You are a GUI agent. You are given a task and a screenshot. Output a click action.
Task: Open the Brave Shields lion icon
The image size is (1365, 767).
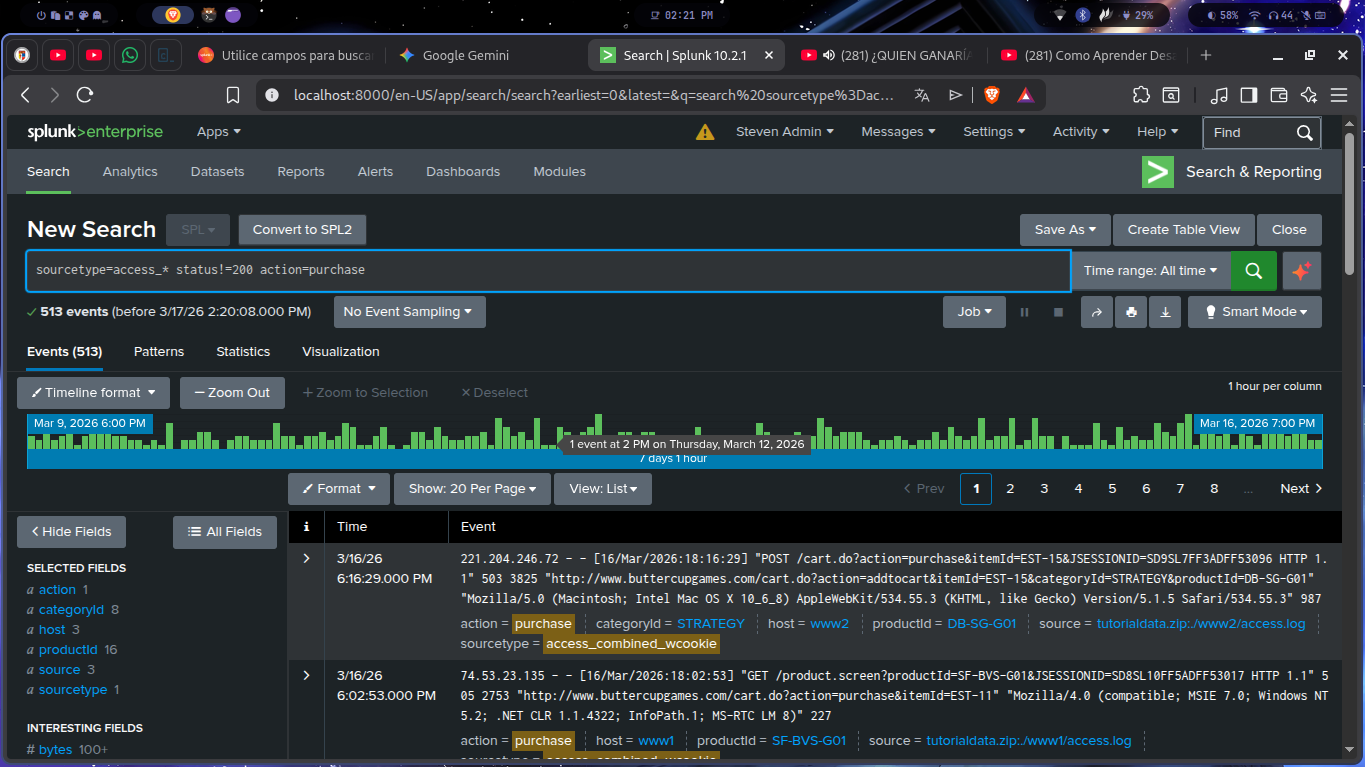point(991,95)
